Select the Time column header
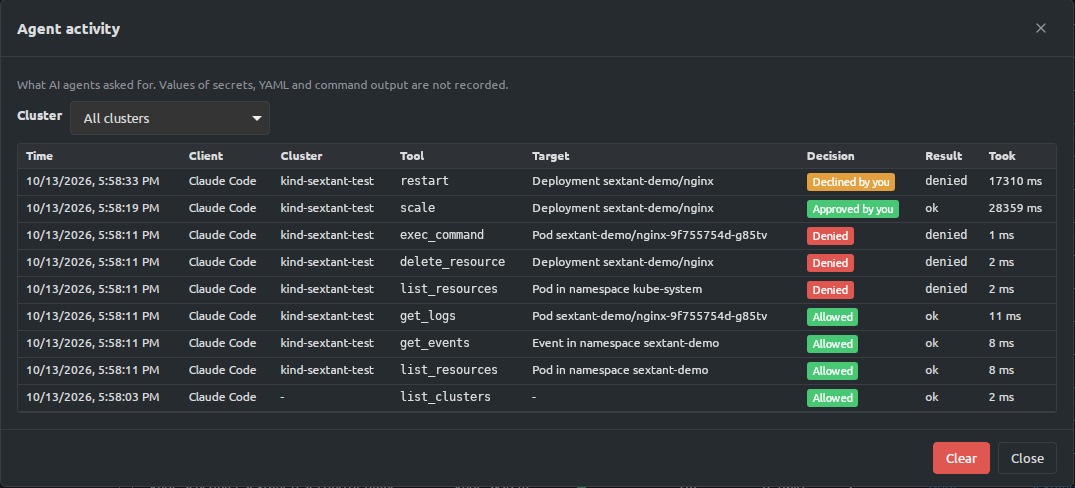1075x488 pixels. click(x=39, y=156)
